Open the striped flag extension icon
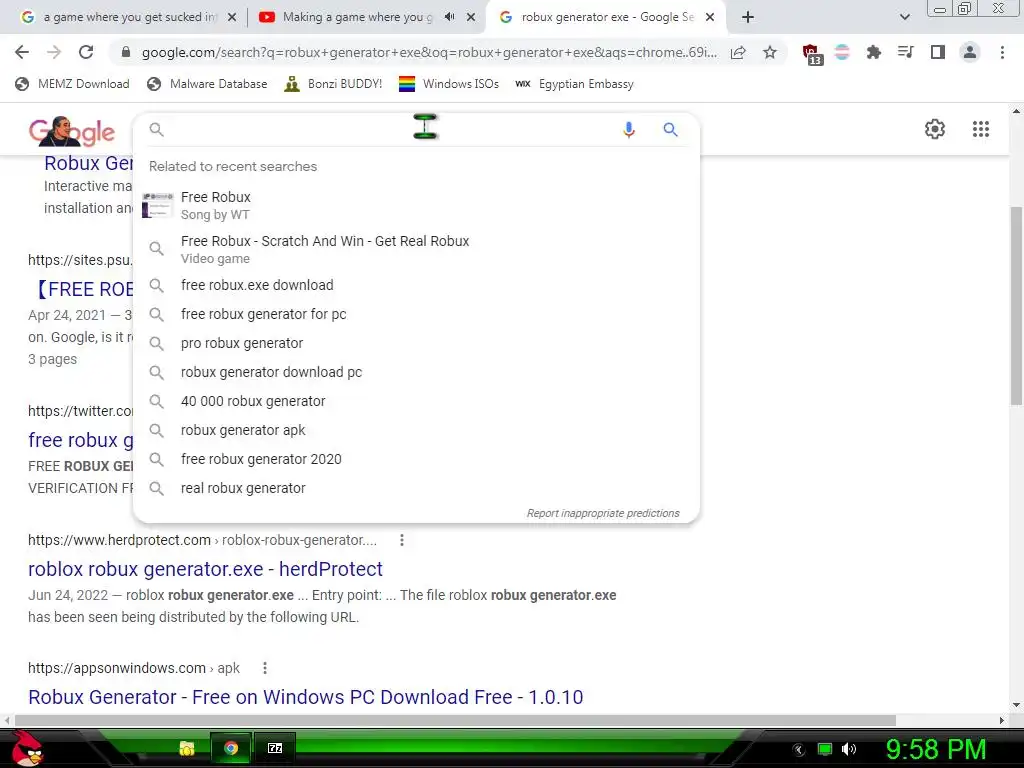The width and height of the screenshot is (1024, 768). (842, 52)
